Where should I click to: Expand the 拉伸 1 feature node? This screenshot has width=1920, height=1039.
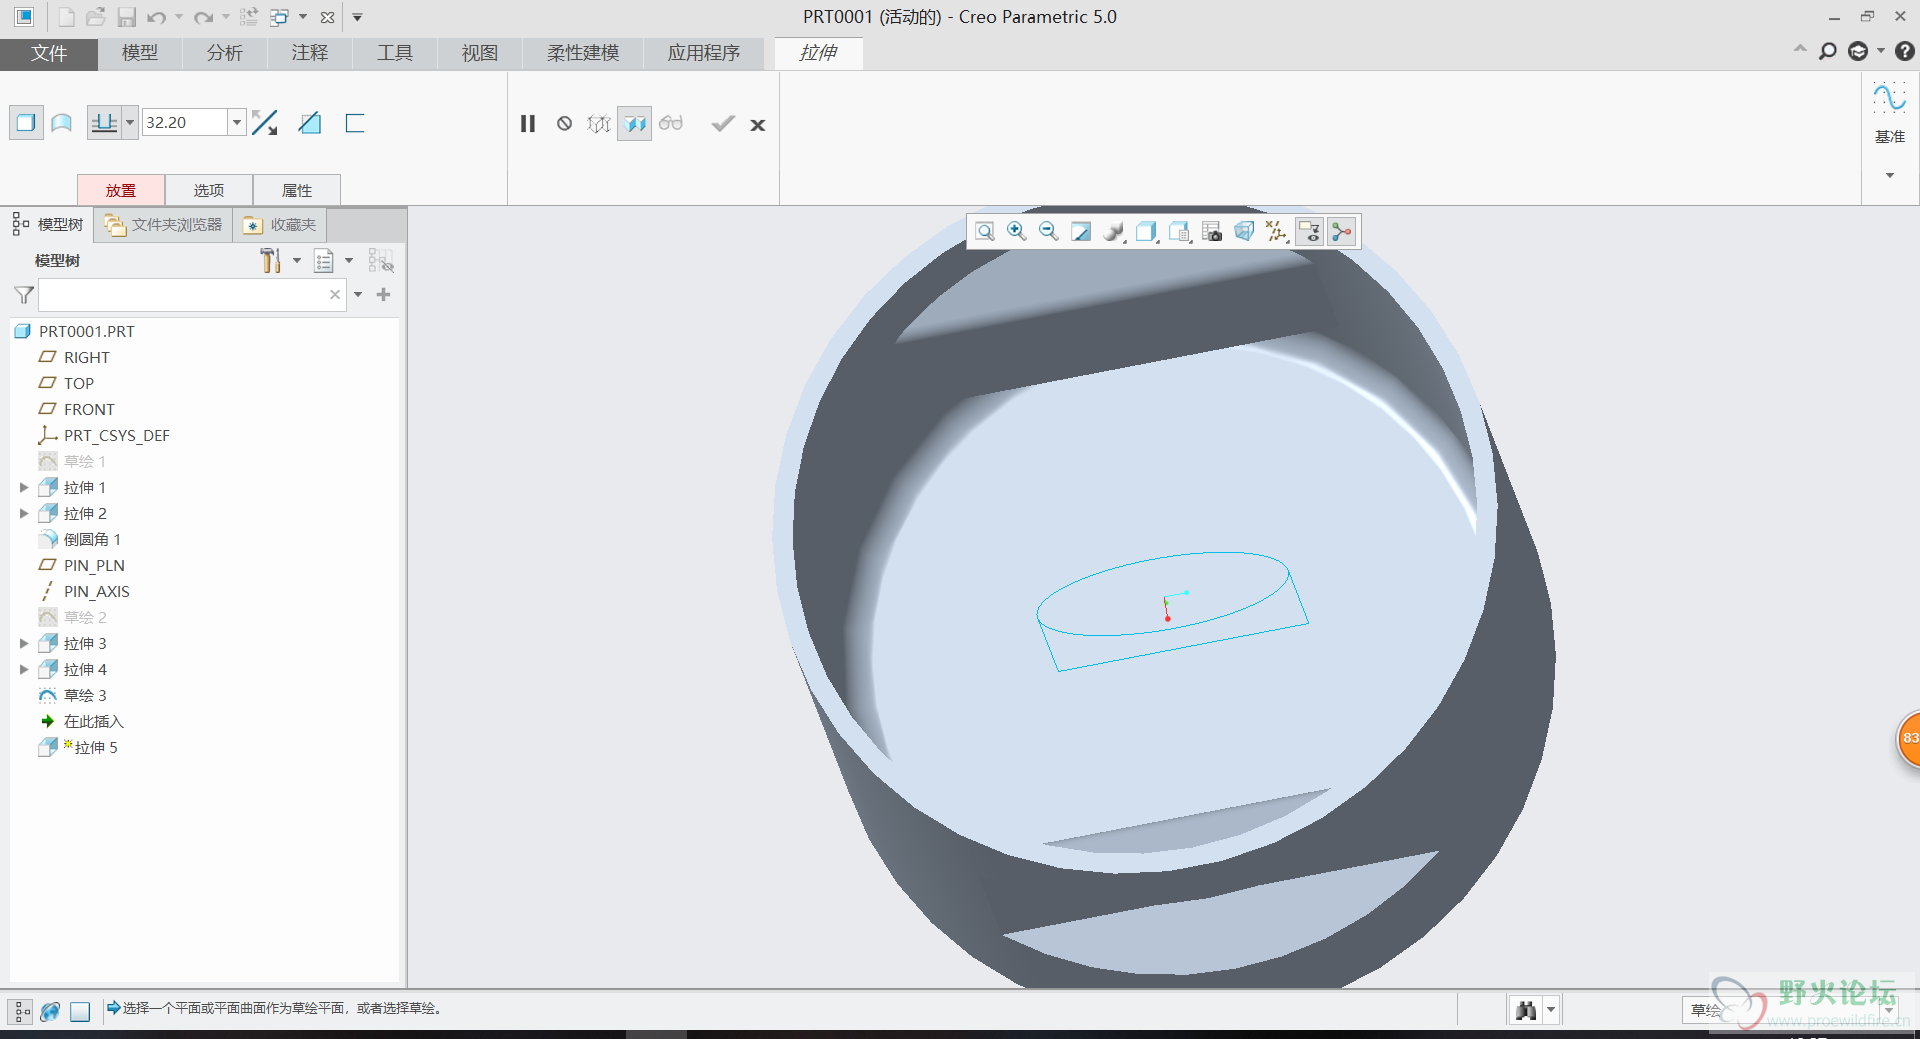coord(24,488)
